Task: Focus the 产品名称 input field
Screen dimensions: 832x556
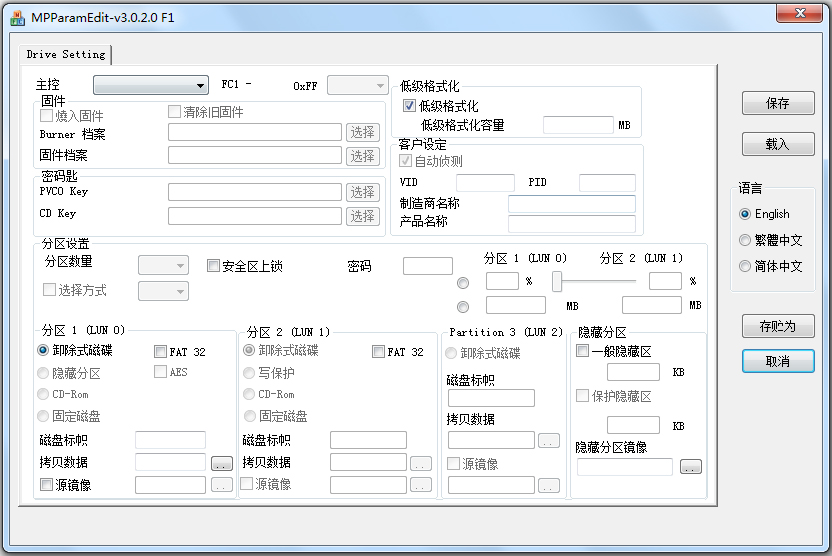Action: click(572, 223)
